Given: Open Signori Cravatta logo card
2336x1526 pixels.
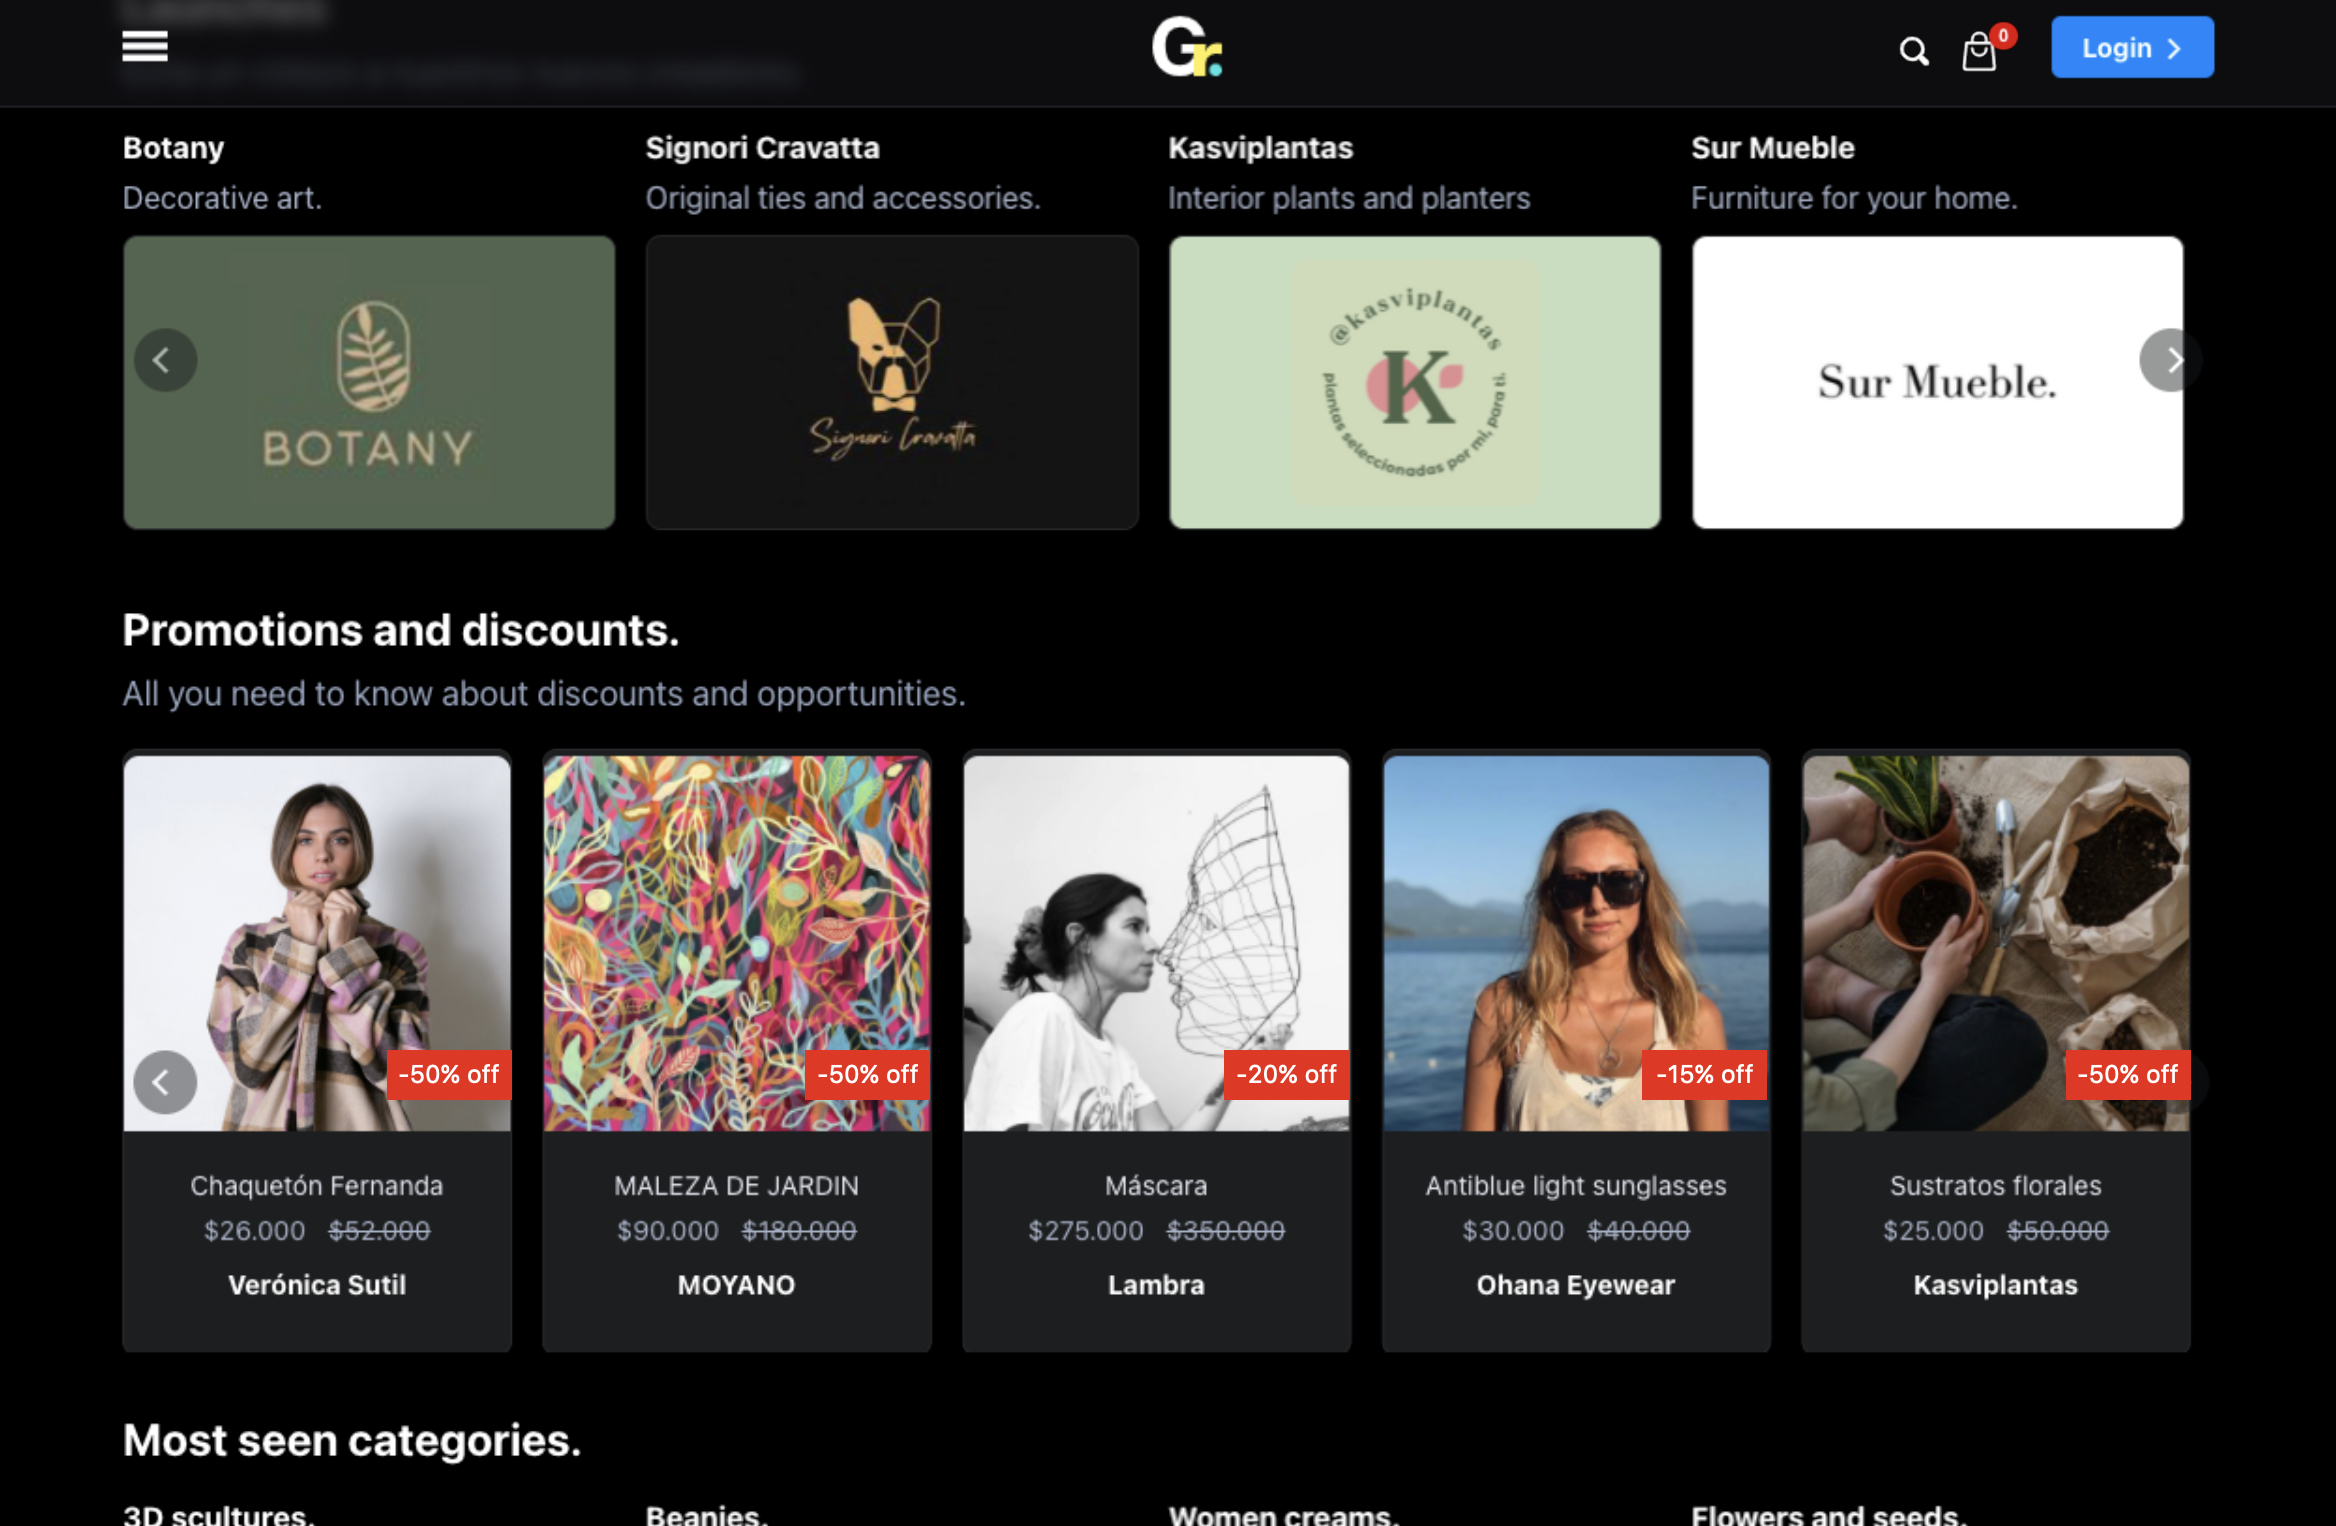Looking at the screenshot, I should tap(892, 382).
